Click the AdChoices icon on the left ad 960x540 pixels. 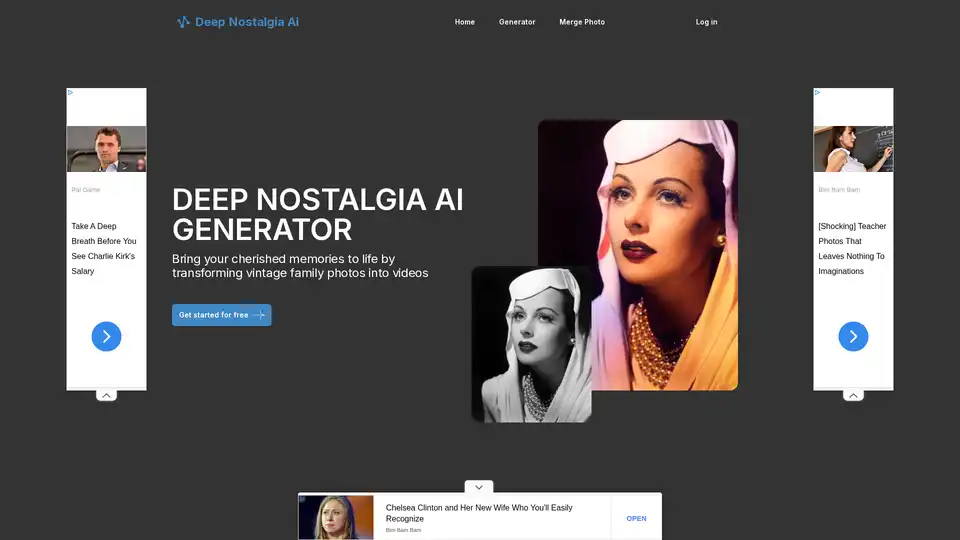(70, 92)
